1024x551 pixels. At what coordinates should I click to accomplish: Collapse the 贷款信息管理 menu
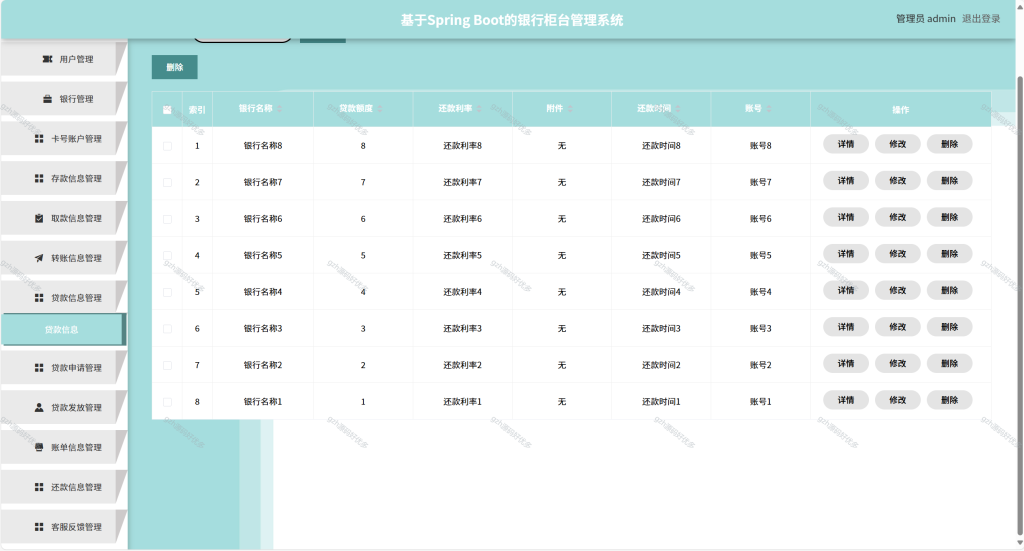pyautogui.click(x=63, y=298)
